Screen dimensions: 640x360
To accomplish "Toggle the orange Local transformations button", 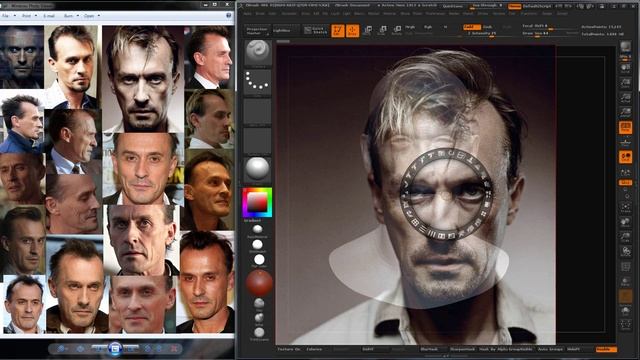I will 625,157.
